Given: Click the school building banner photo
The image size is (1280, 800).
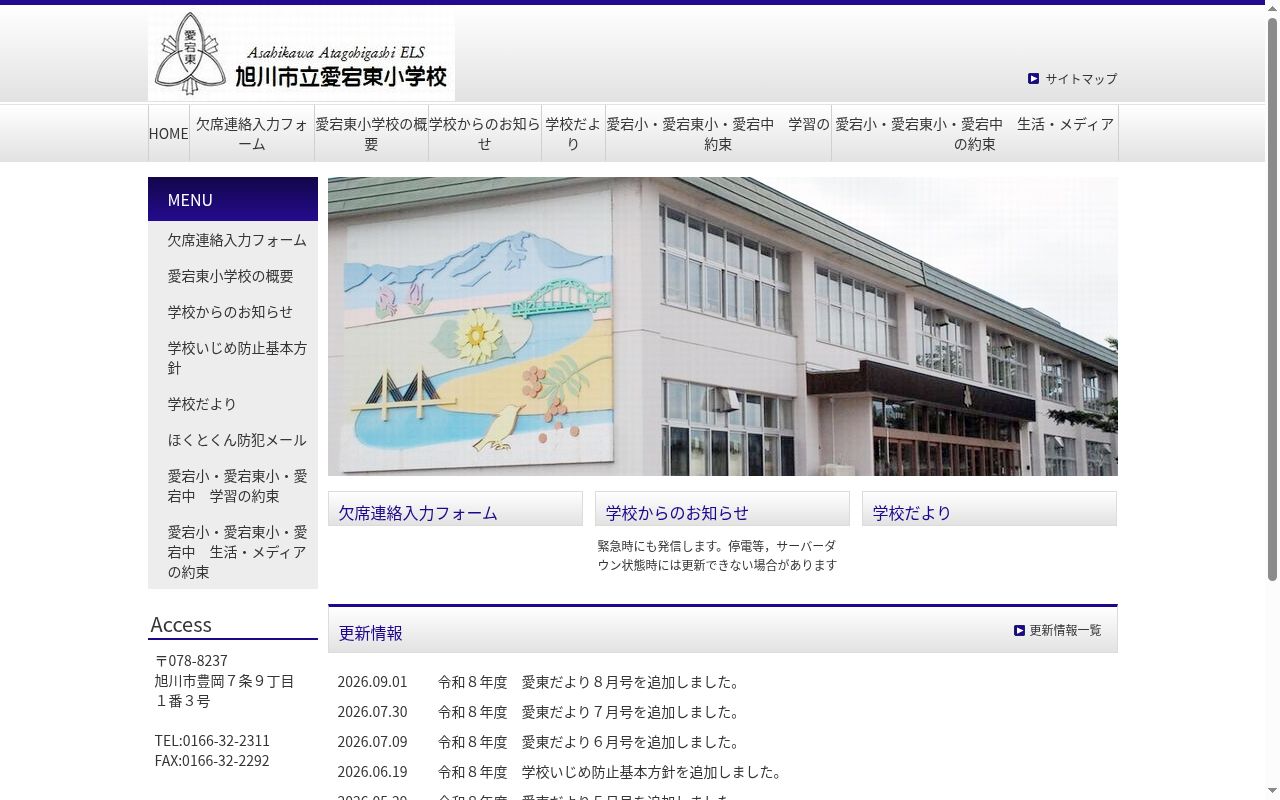Looking at the screenshot, I should pyautogui.click(x=723, y=326).
